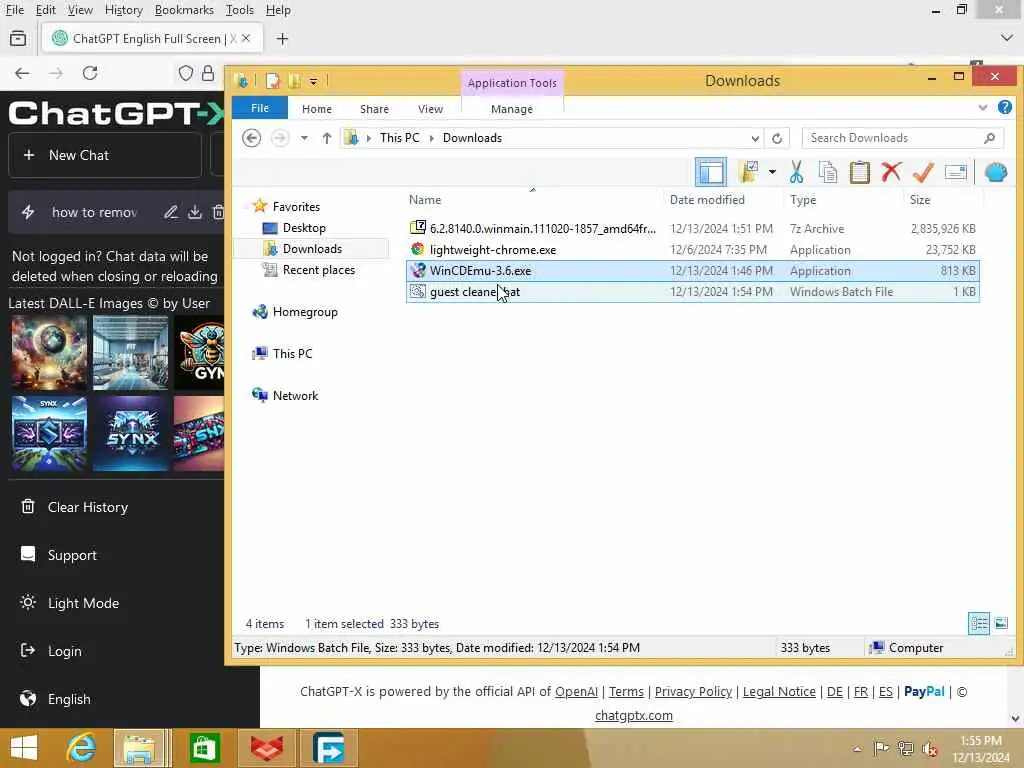
Task: Select the guest cleaner.bat file
Action: (693, 292)
